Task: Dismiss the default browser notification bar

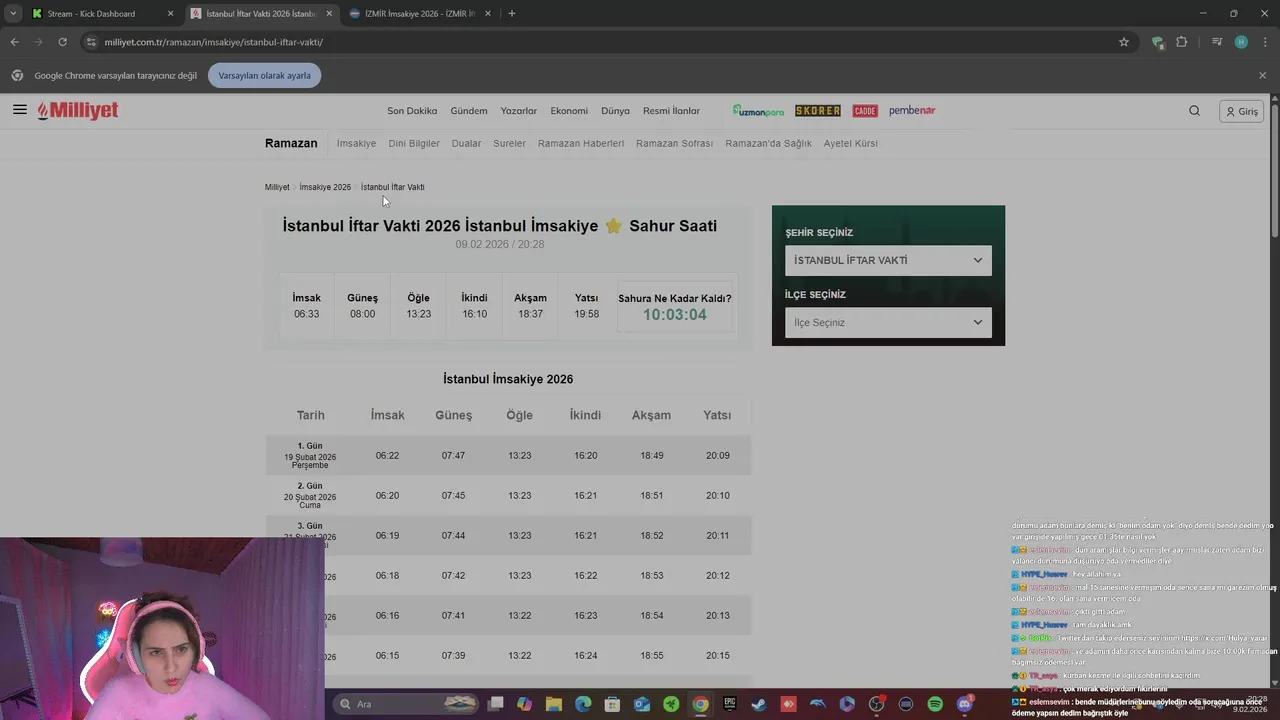Action: 1262,75
